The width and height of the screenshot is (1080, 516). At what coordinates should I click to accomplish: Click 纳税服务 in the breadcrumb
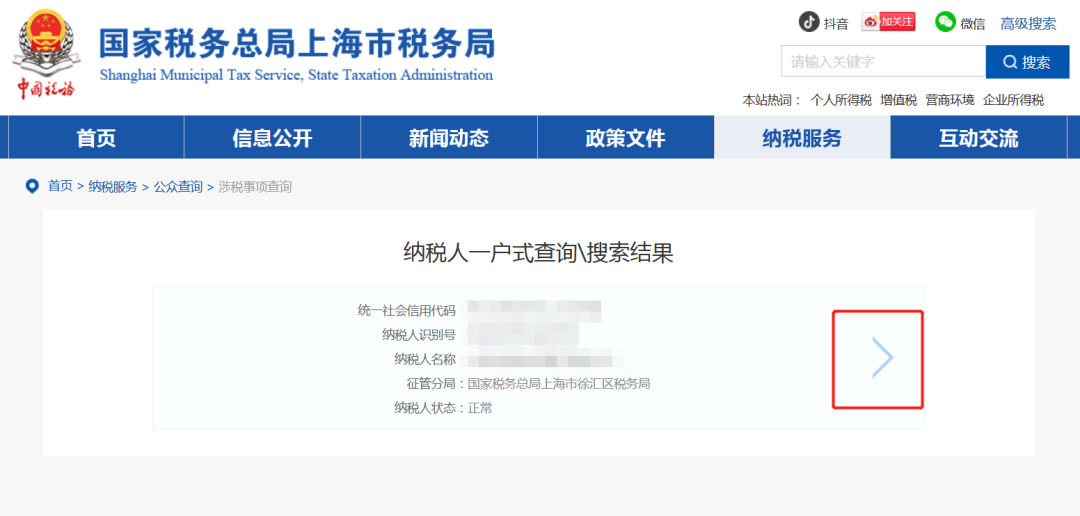click(x=113, y=187)
